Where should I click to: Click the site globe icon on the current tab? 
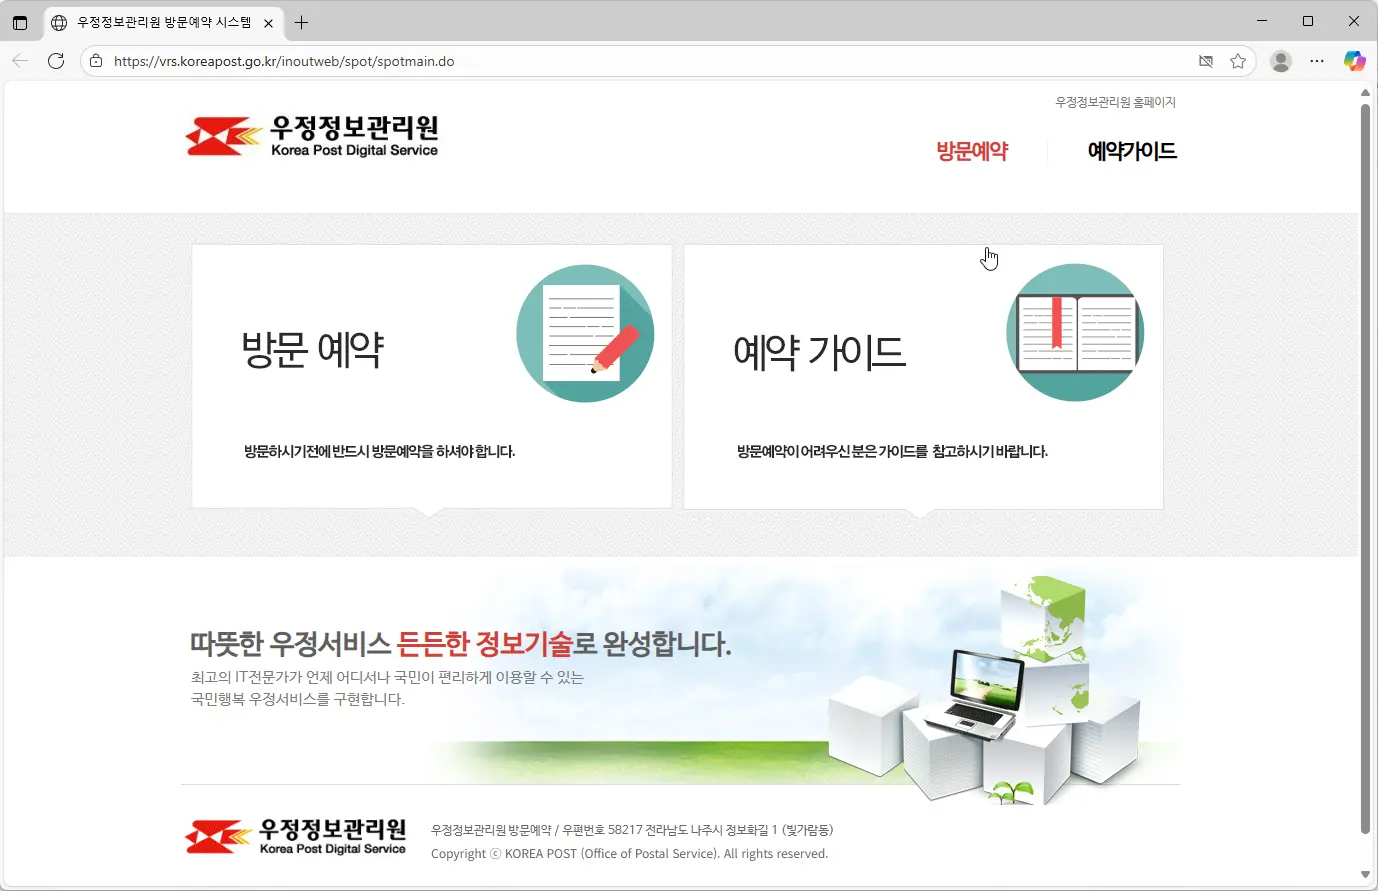click(x=59, y=22)
